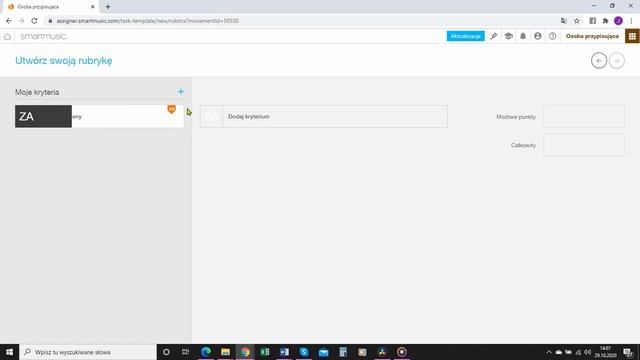The image size is (640, 360).
Task: Open Microsoft Edge from the taskbar
Action: tap(206, 352)
